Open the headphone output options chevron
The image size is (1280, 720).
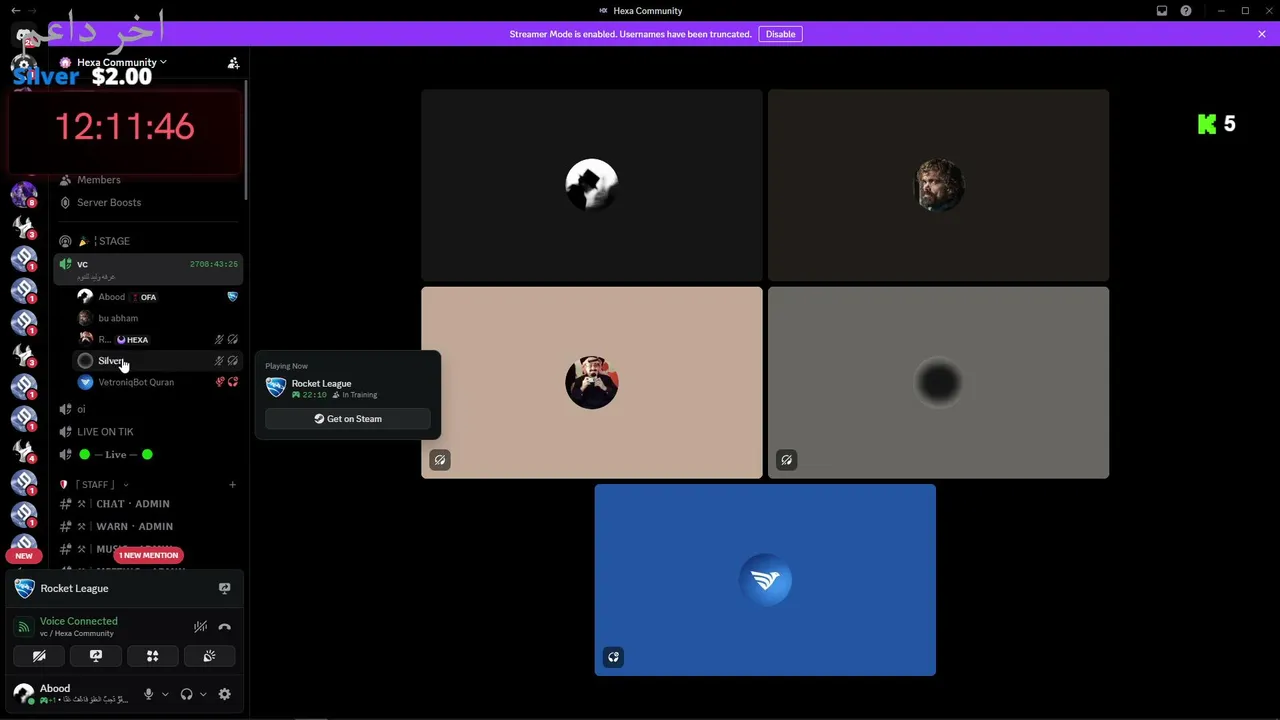tap(203, 694)
